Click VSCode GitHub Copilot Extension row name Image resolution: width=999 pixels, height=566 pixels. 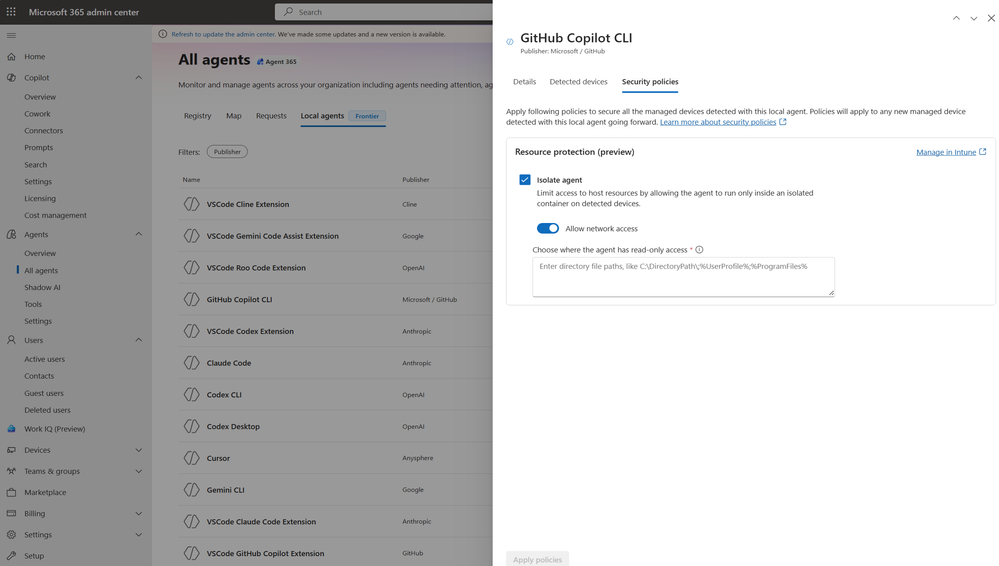pos(265,553)
